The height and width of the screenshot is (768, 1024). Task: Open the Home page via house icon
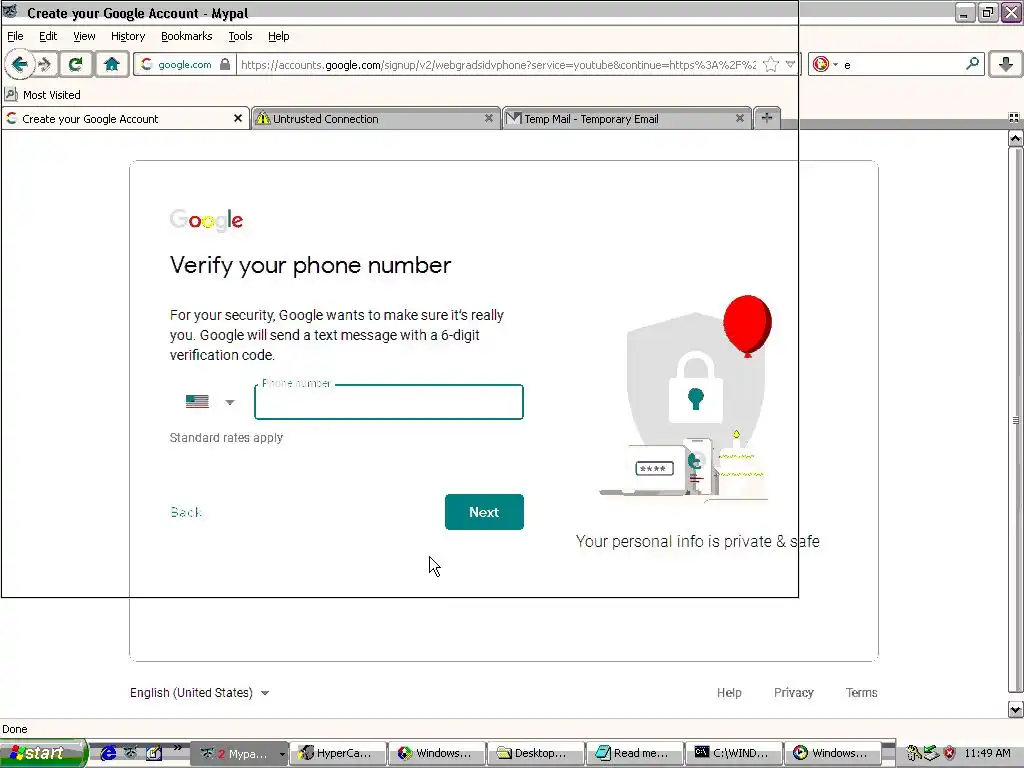112,65
